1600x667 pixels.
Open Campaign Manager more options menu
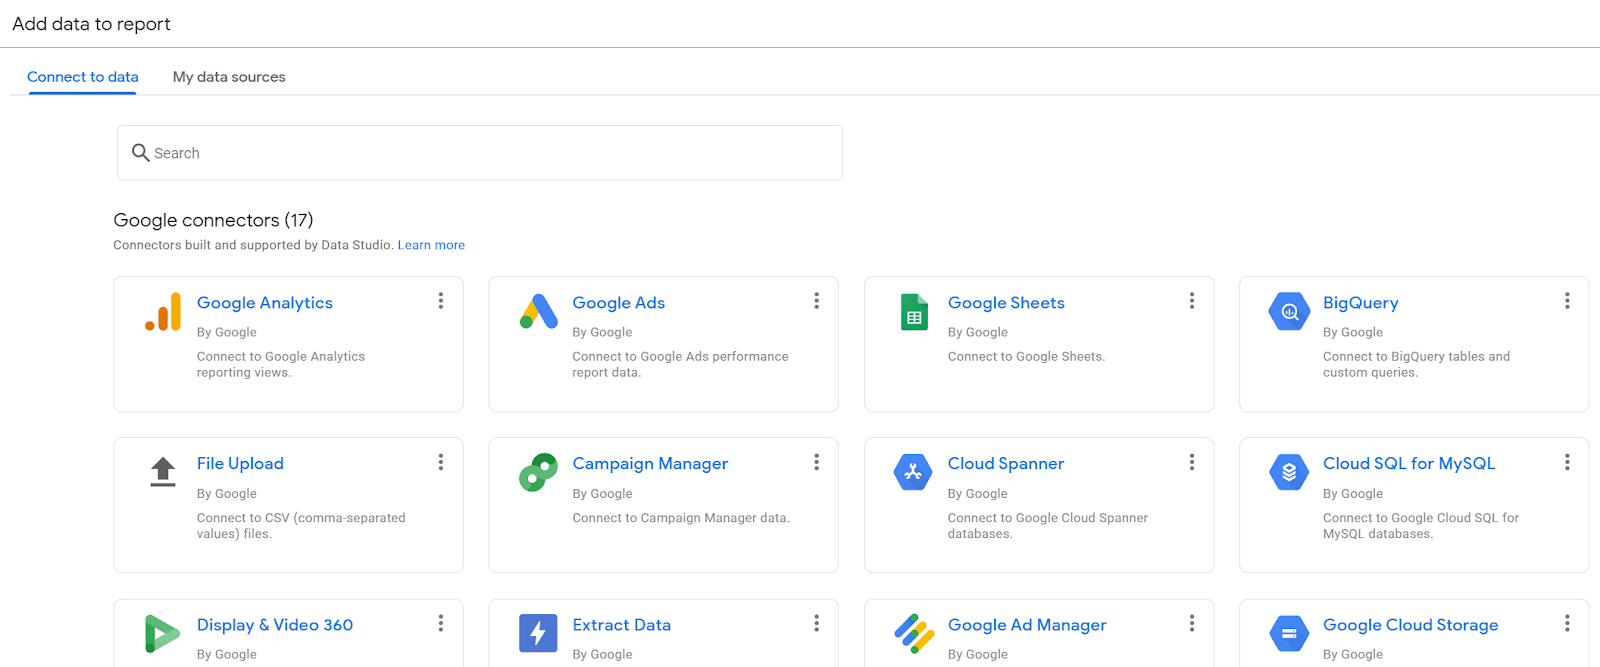pos(816,462)
